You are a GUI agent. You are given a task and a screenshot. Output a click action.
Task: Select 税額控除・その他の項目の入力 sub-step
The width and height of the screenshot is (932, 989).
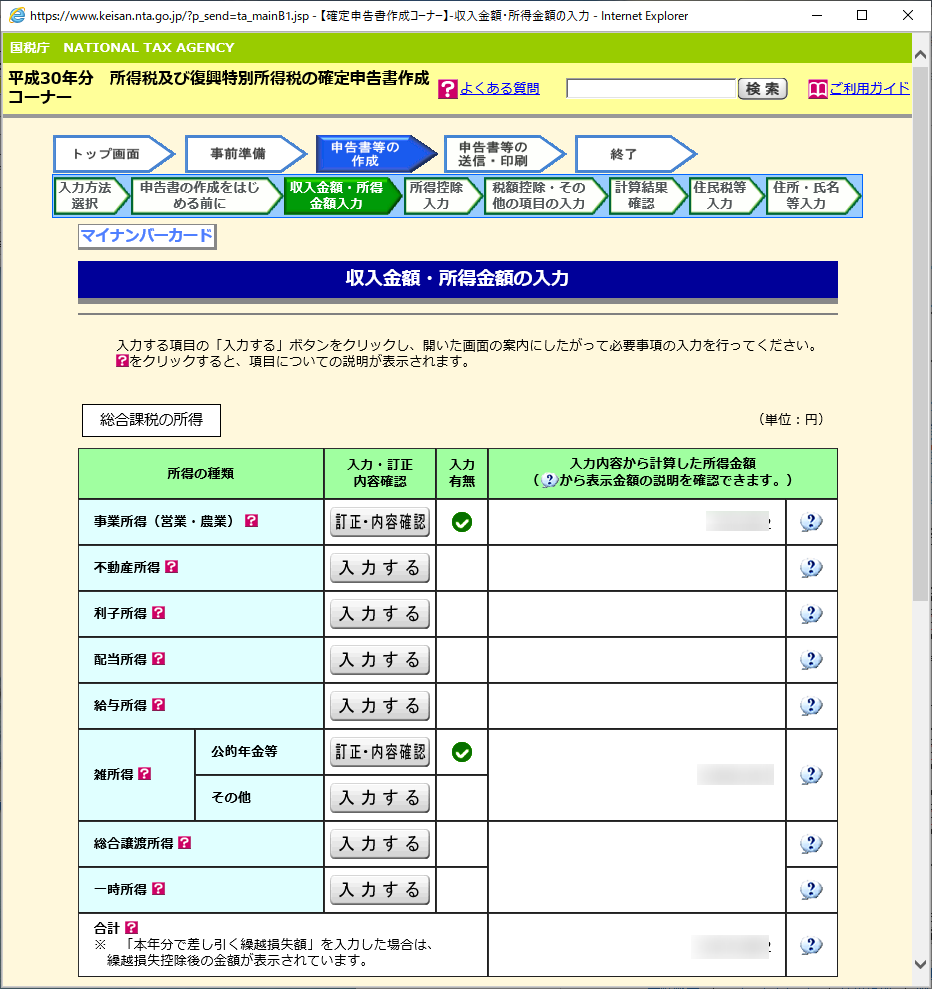pos(545,196)
